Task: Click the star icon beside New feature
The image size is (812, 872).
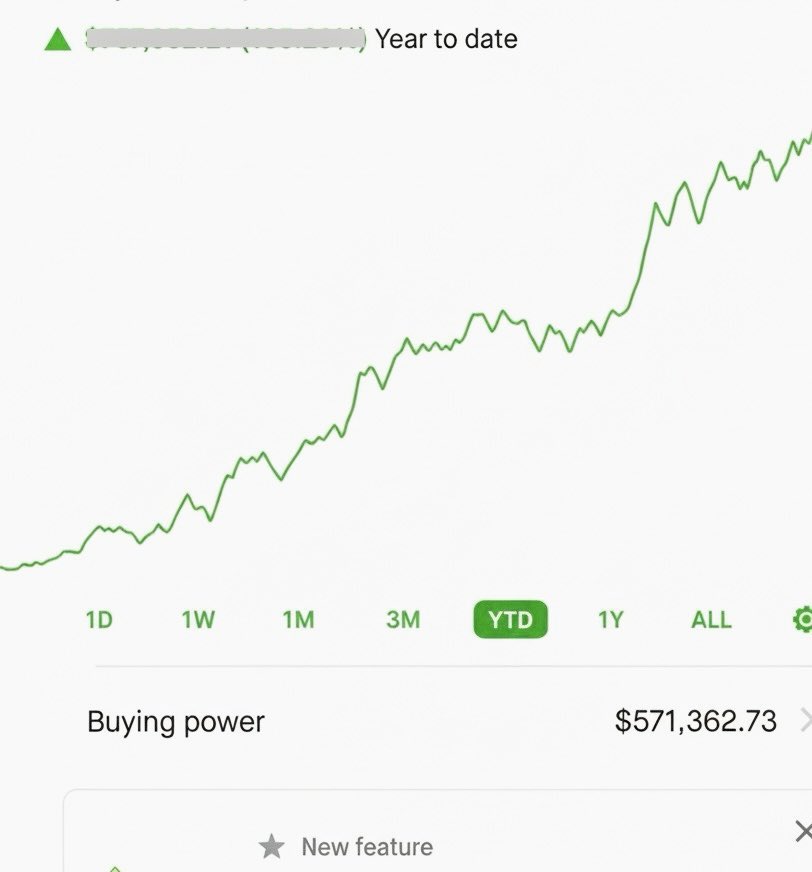Action: 271,847
